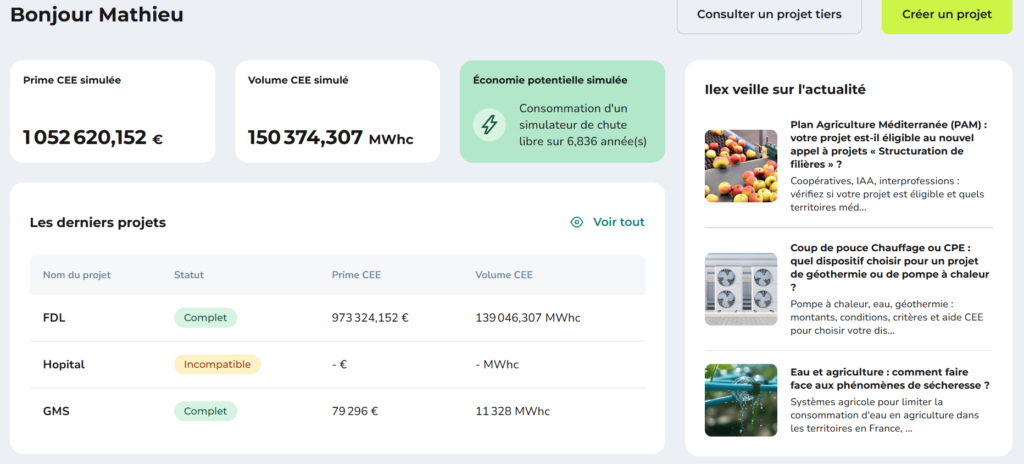
Task: Click the Statut column header
Action: tap(189, 275)
